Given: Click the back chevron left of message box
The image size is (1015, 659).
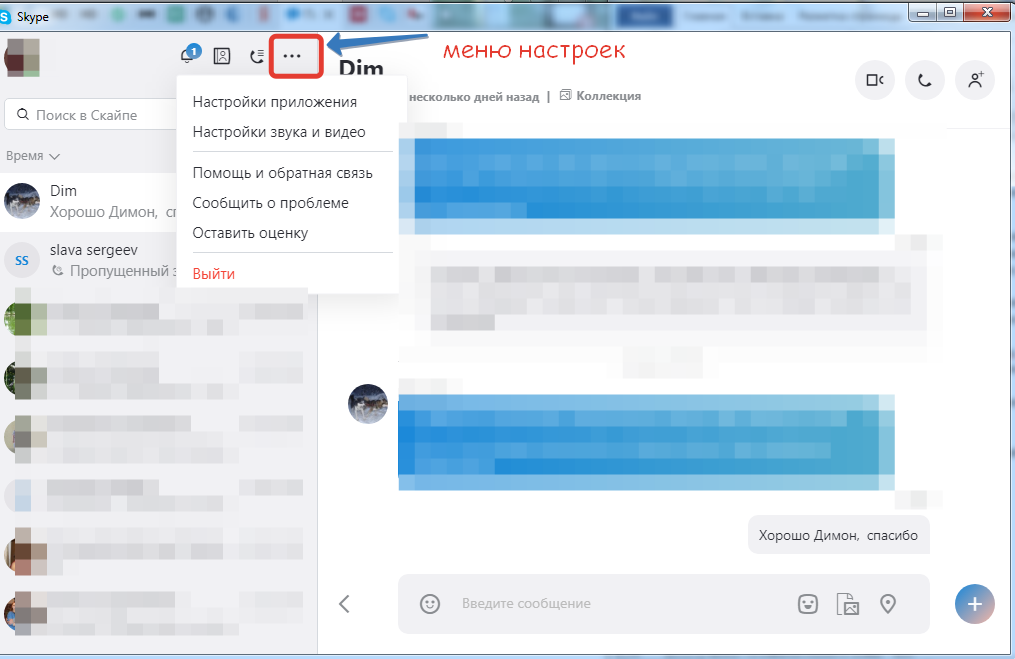Looking at the screenshot, I should [344, 603].
